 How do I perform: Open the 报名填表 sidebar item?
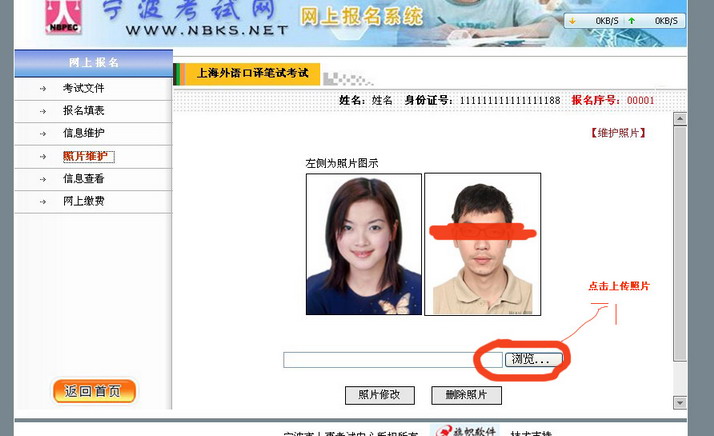point(83,111)
